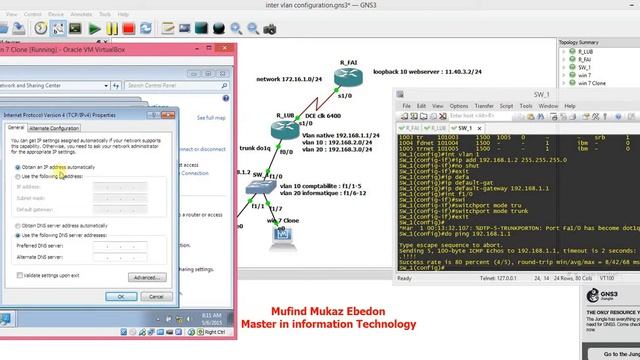Open SecureCRT Transfer menu
This screenshot has width=640, height=360.
click(x=484, y=106)
